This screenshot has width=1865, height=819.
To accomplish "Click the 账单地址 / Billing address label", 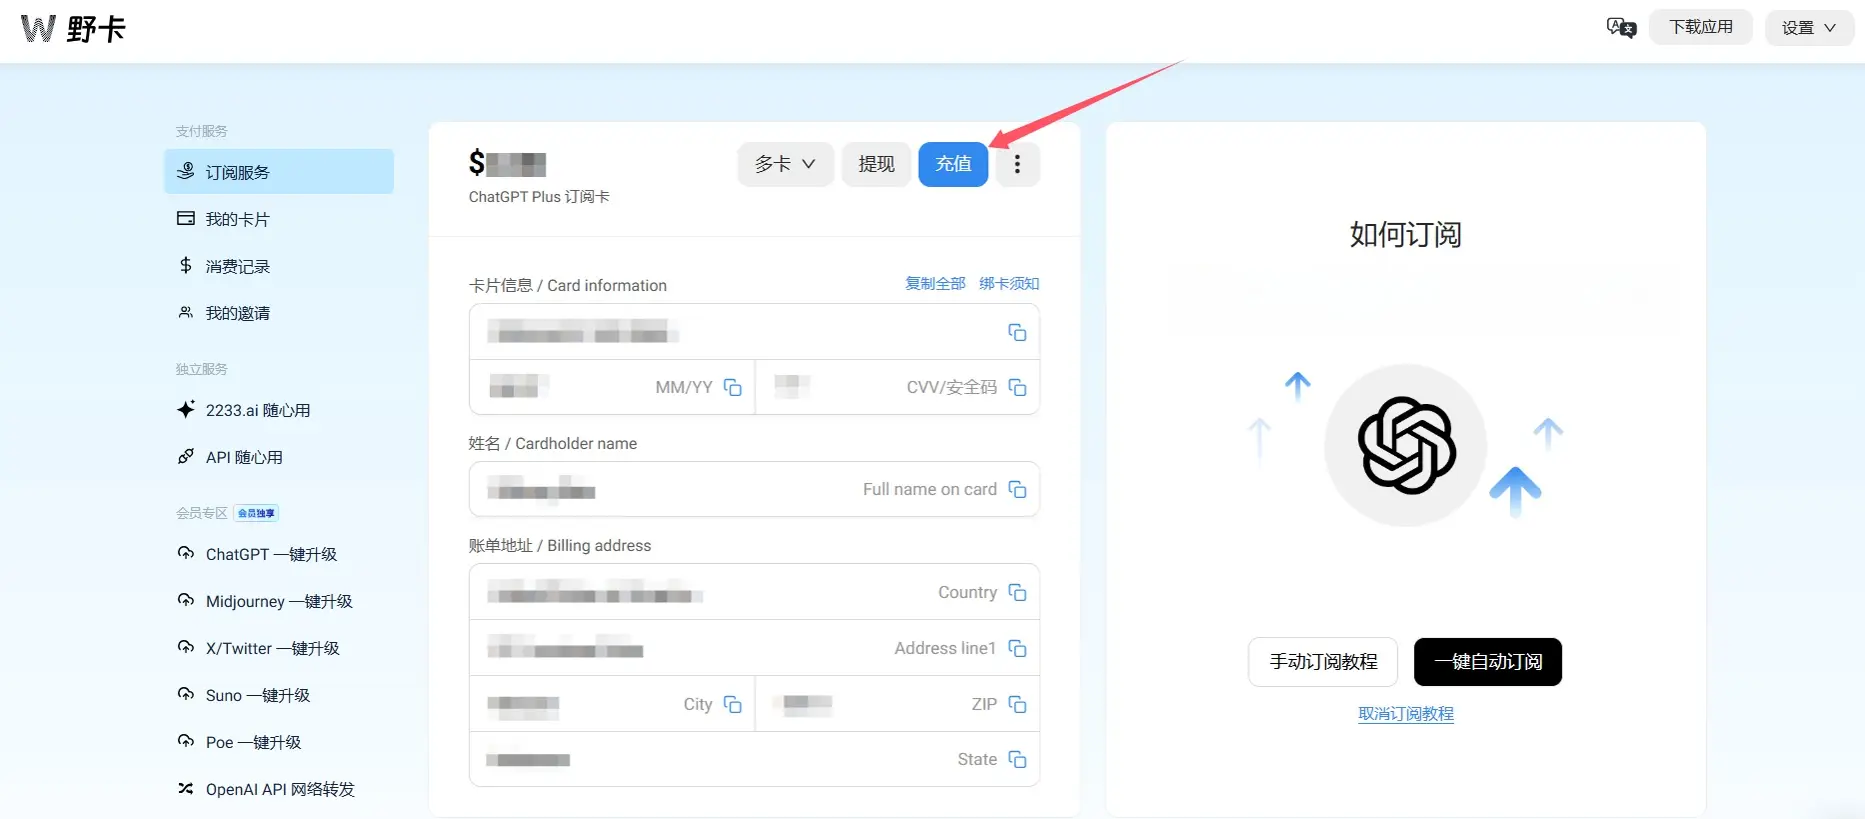I will pyautogui.click(x=560, y=546).
